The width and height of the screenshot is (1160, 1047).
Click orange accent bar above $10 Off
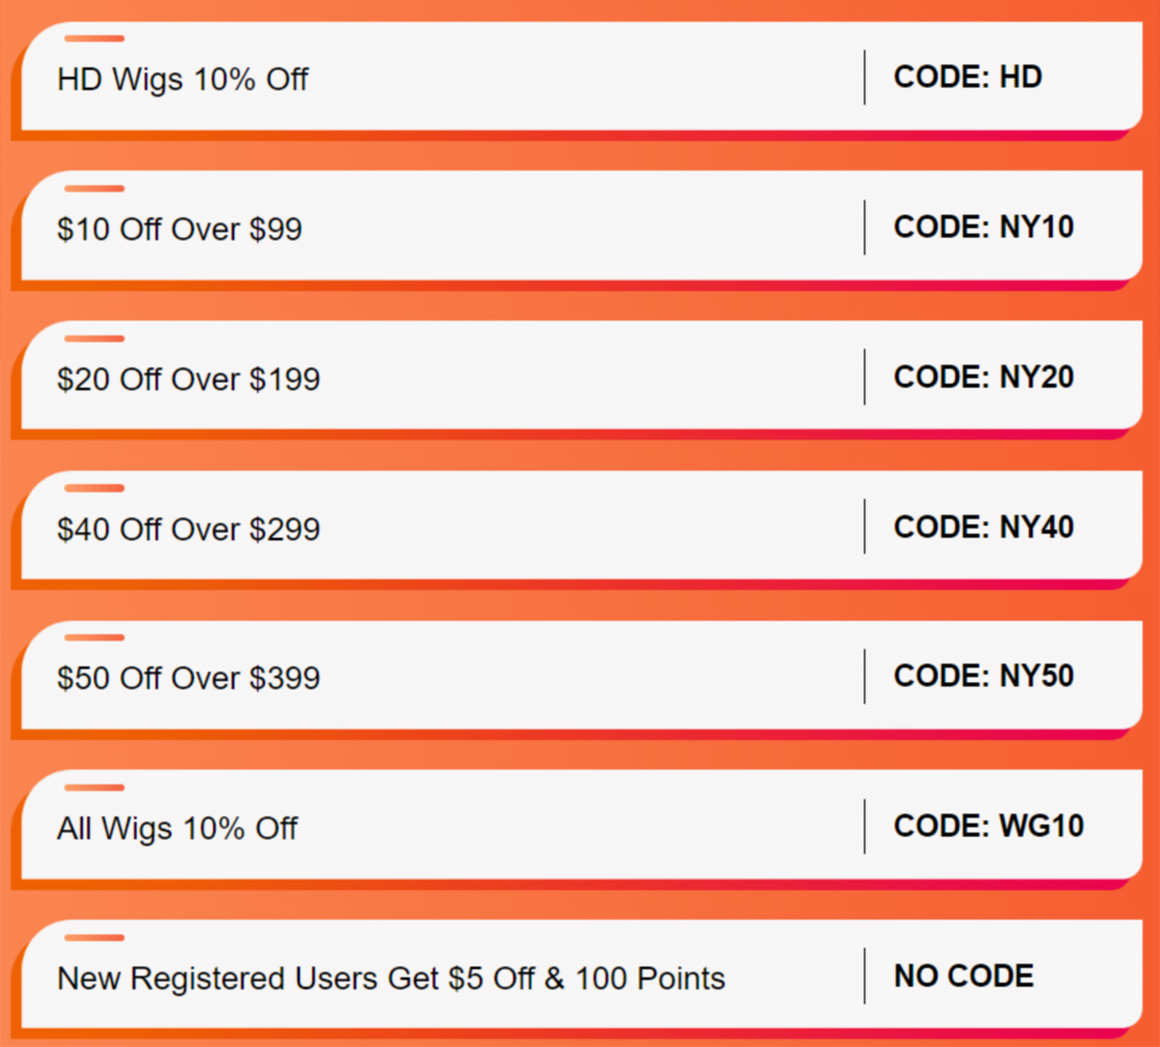coord(94,189)
